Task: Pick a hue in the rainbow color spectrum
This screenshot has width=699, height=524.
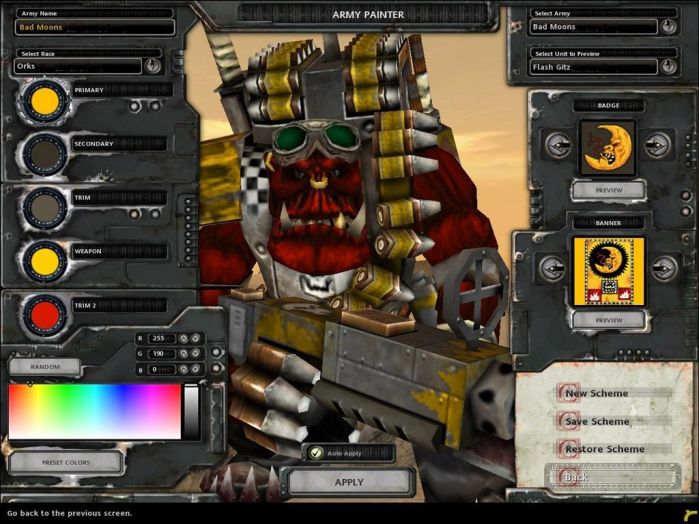Action: point(95,412)
